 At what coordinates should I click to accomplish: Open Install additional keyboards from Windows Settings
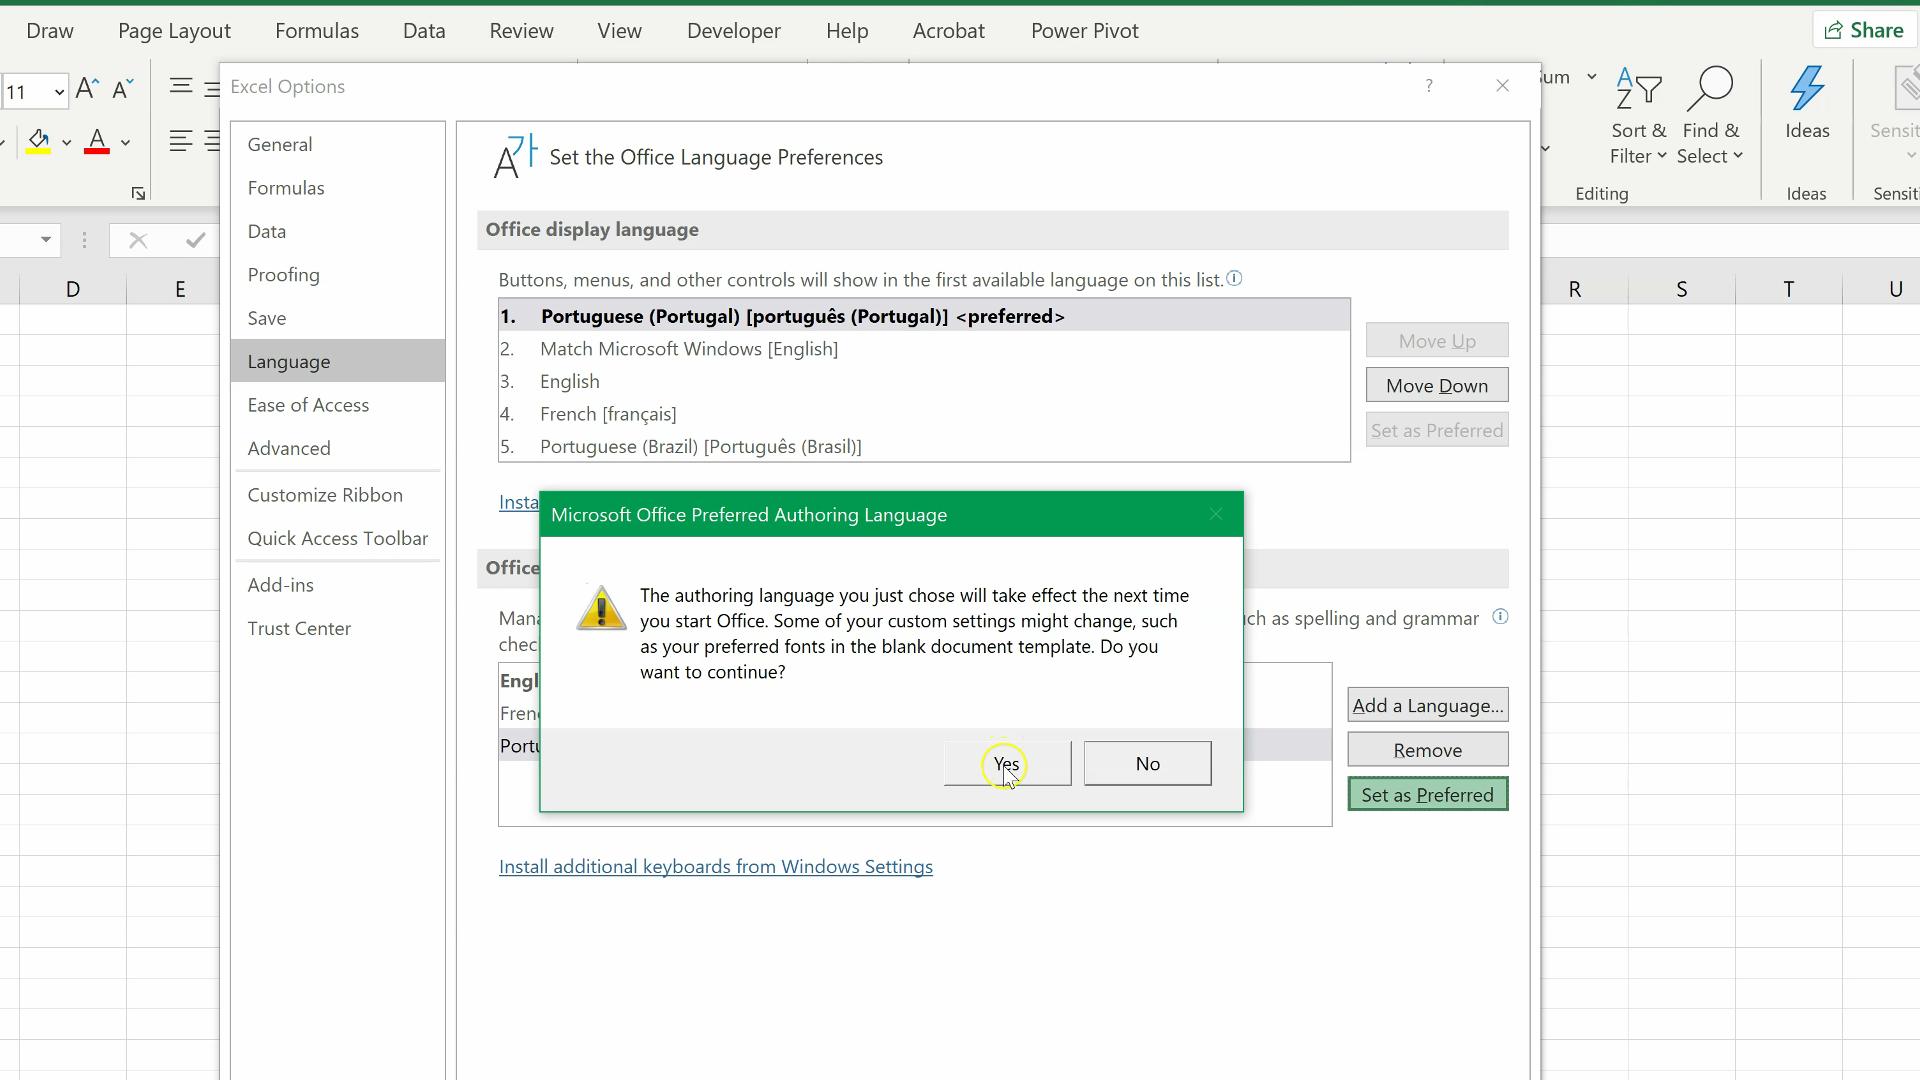[716, 866]
